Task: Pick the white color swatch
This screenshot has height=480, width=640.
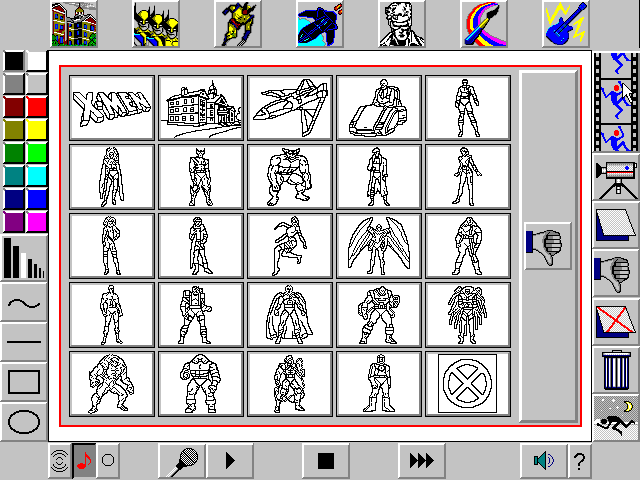Action: point(37,60)
